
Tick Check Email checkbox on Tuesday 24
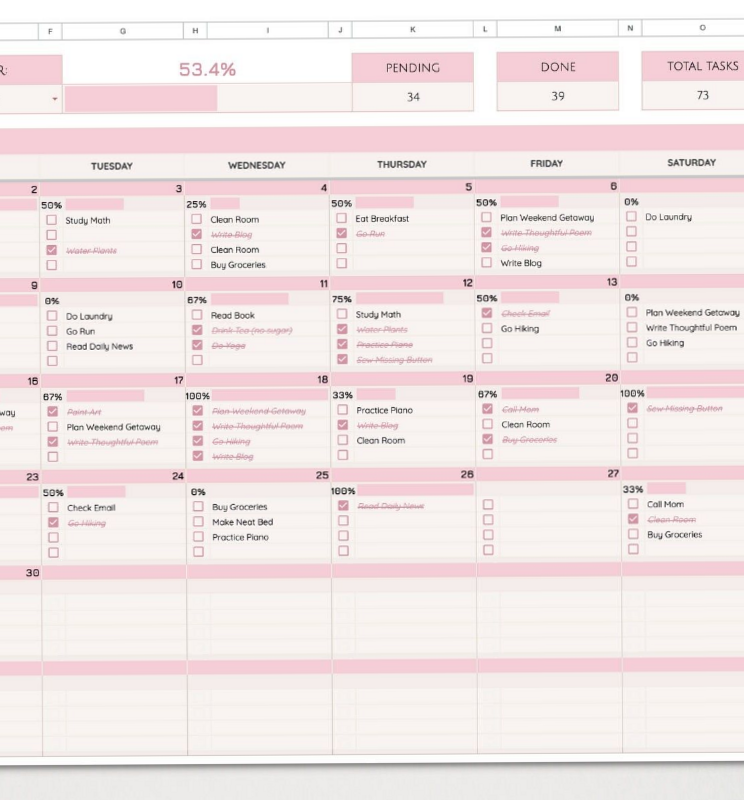53,507
